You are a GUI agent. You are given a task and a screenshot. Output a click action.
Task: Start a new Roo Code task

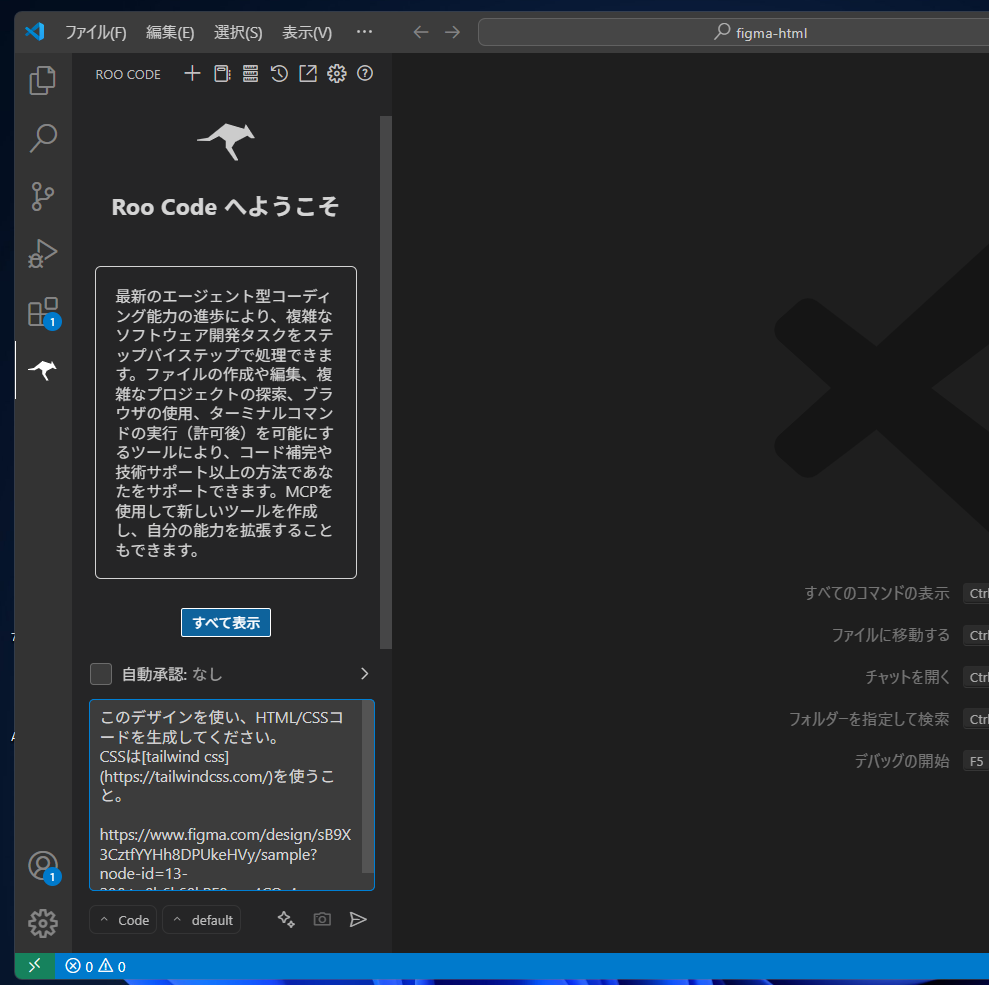192,73
